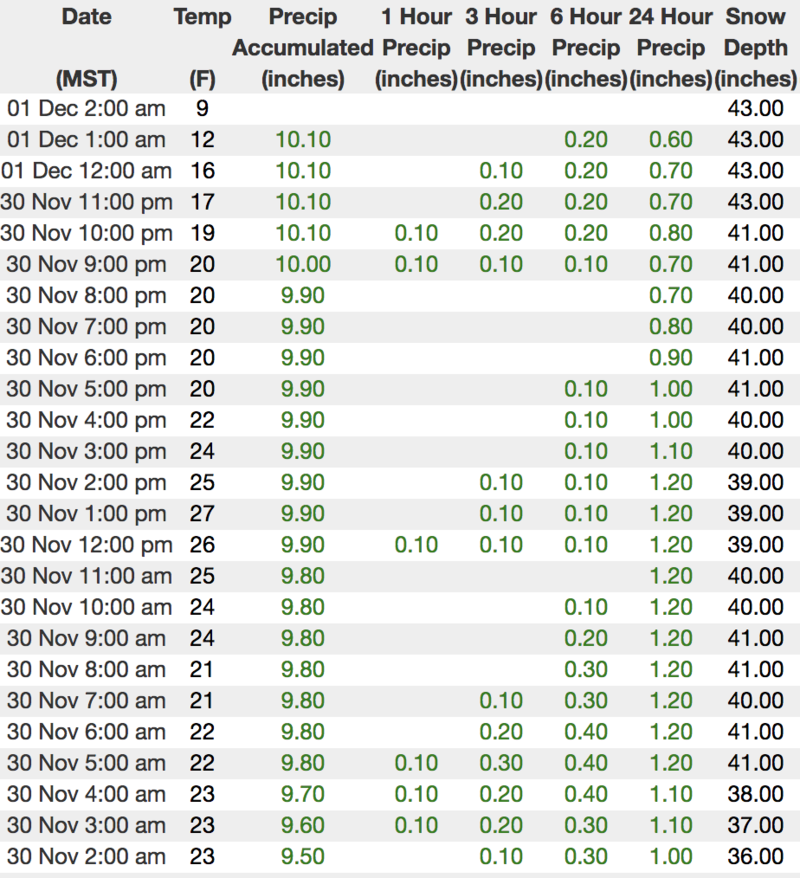Select the 37.00 snow depth value
This screenshot has width=800, height=878.
(x=755, y=826)
